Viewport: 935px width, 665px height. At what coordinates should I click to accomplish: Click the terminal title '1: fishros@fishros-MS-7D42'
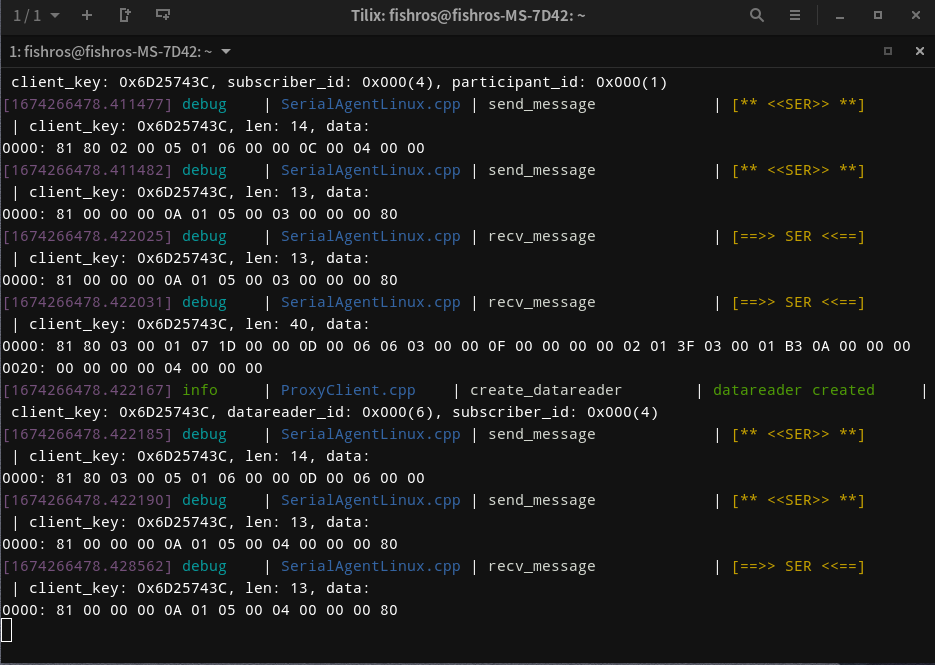110,51
